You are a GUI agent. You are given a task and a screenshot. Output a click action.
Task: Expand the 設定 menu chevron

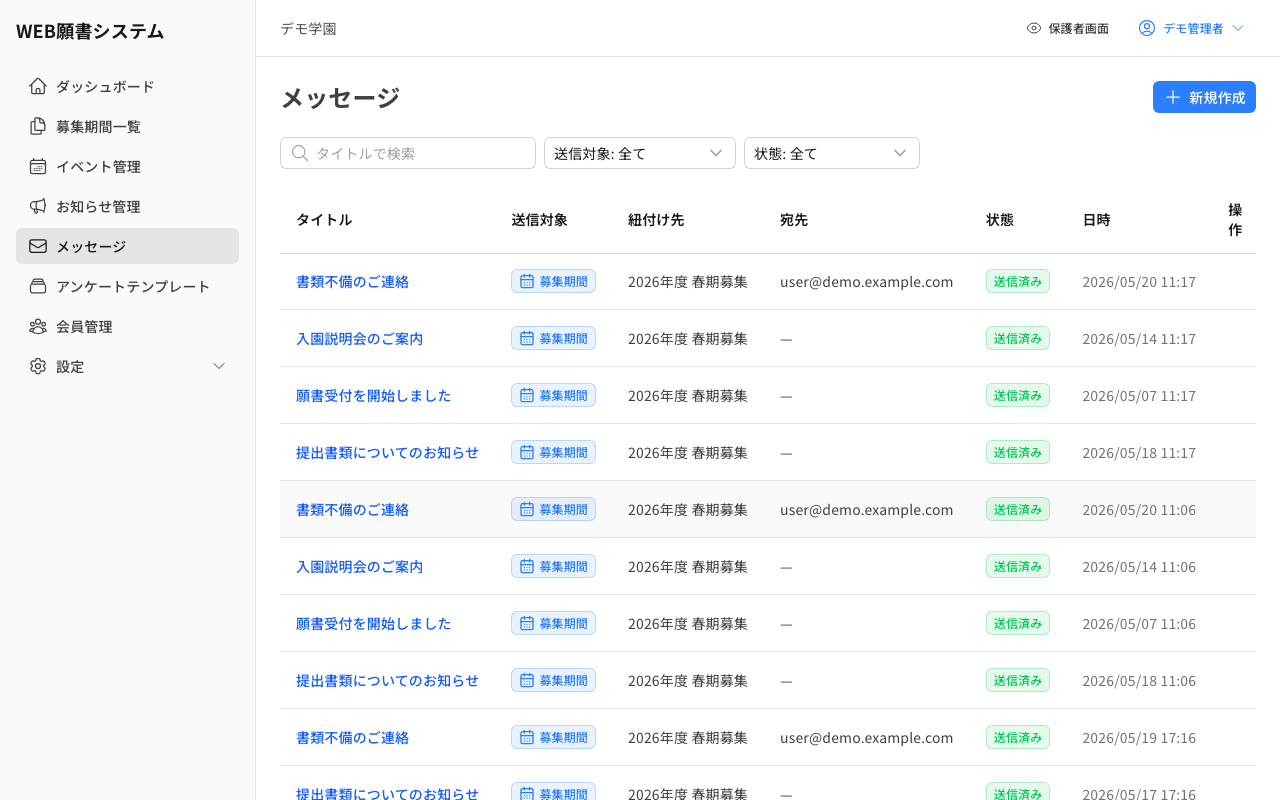219,366
